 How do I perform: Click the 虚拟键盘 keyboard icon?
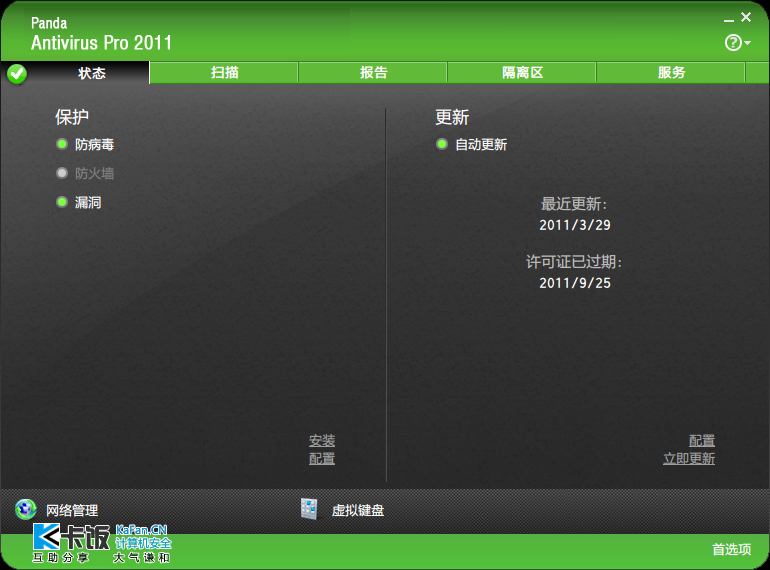coord(309,509)
